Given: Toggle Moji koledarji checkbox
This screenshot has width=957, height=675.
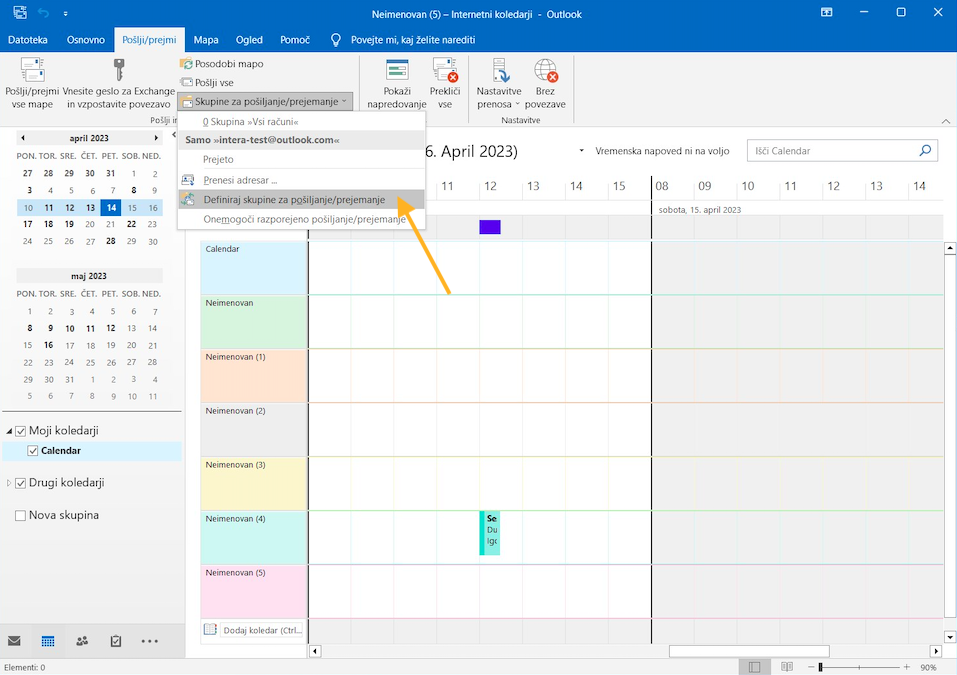Looking at the screenshot, I should [x=20, y=431].
